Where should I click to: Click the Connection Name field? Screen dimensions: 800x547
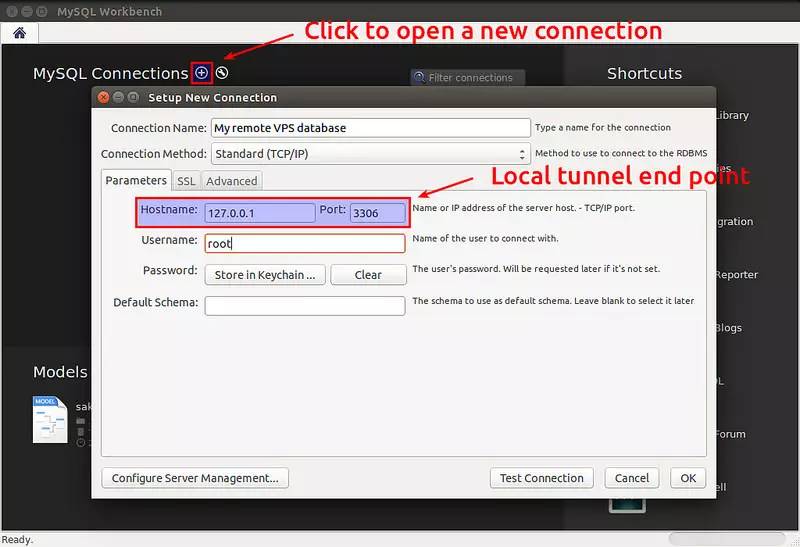tap(370, 128)
